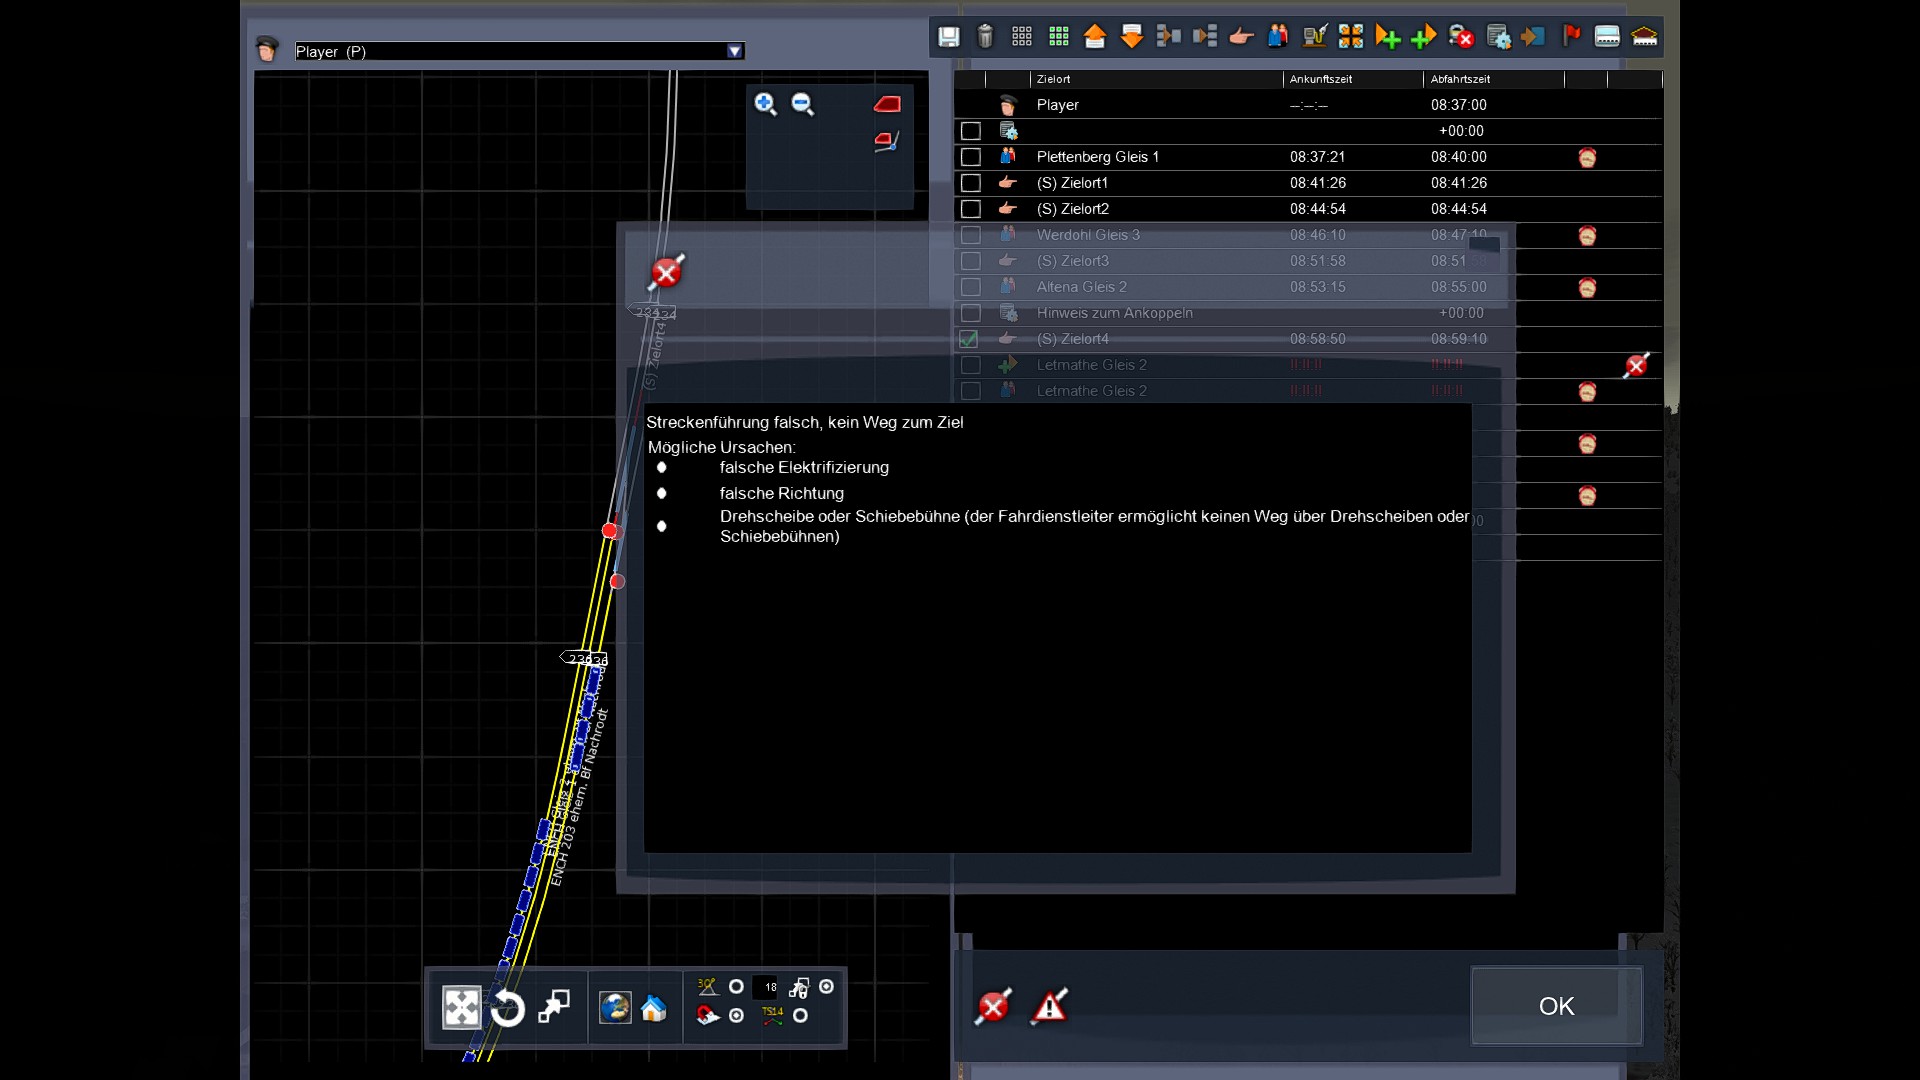Toggle the magnet snap radio button
This screenshot has height=1080, width=1920.
pos(737,1016)
